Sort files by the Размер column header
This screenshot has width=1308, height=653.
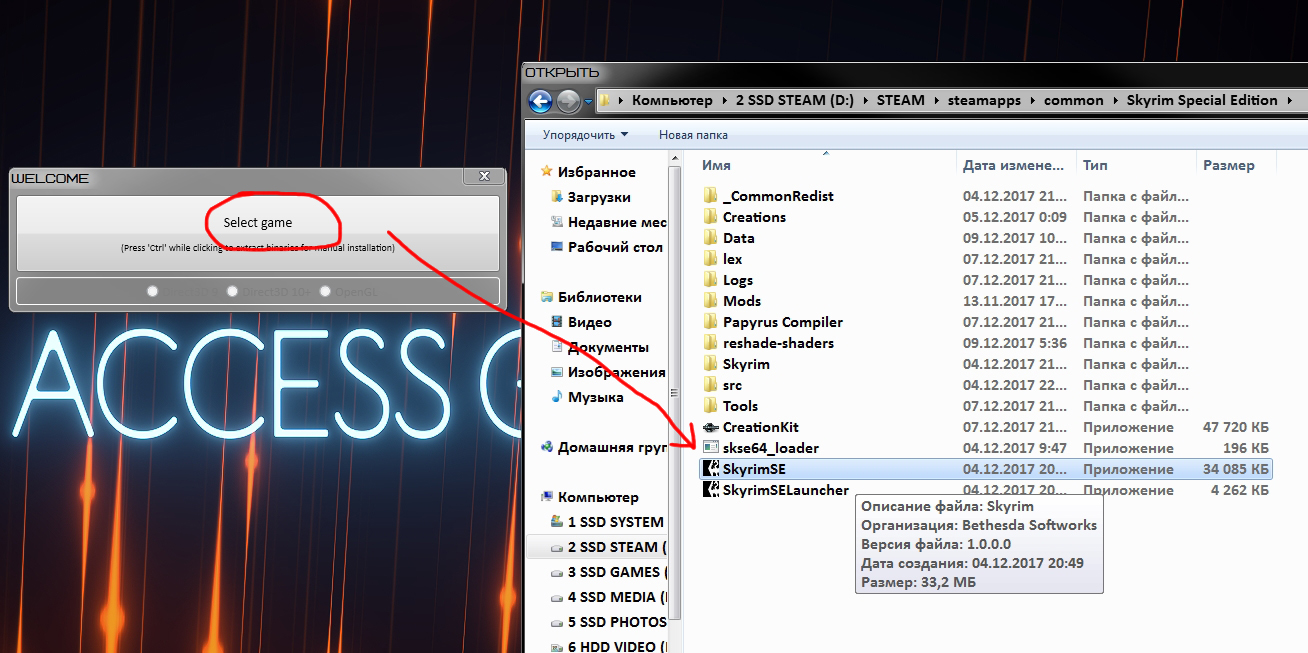click(x=1236, y=165)
